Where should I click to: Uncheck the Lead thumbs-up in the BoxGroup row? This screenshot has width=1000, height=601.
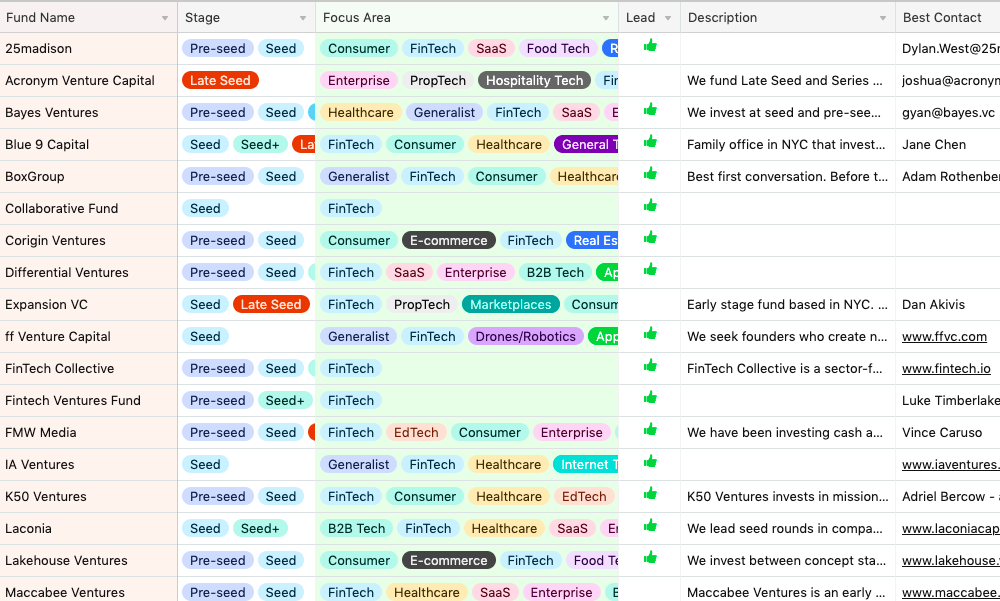click(x=650, y=174)
